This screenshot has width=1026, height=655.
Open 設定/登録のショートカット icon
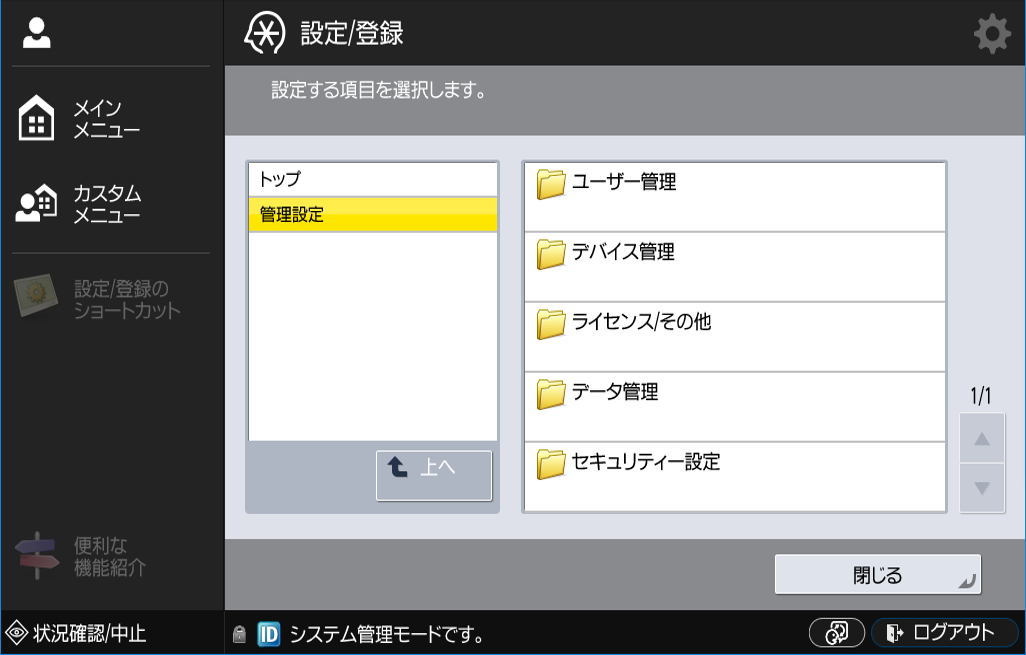pyautogui.click(x=37, y=296)
